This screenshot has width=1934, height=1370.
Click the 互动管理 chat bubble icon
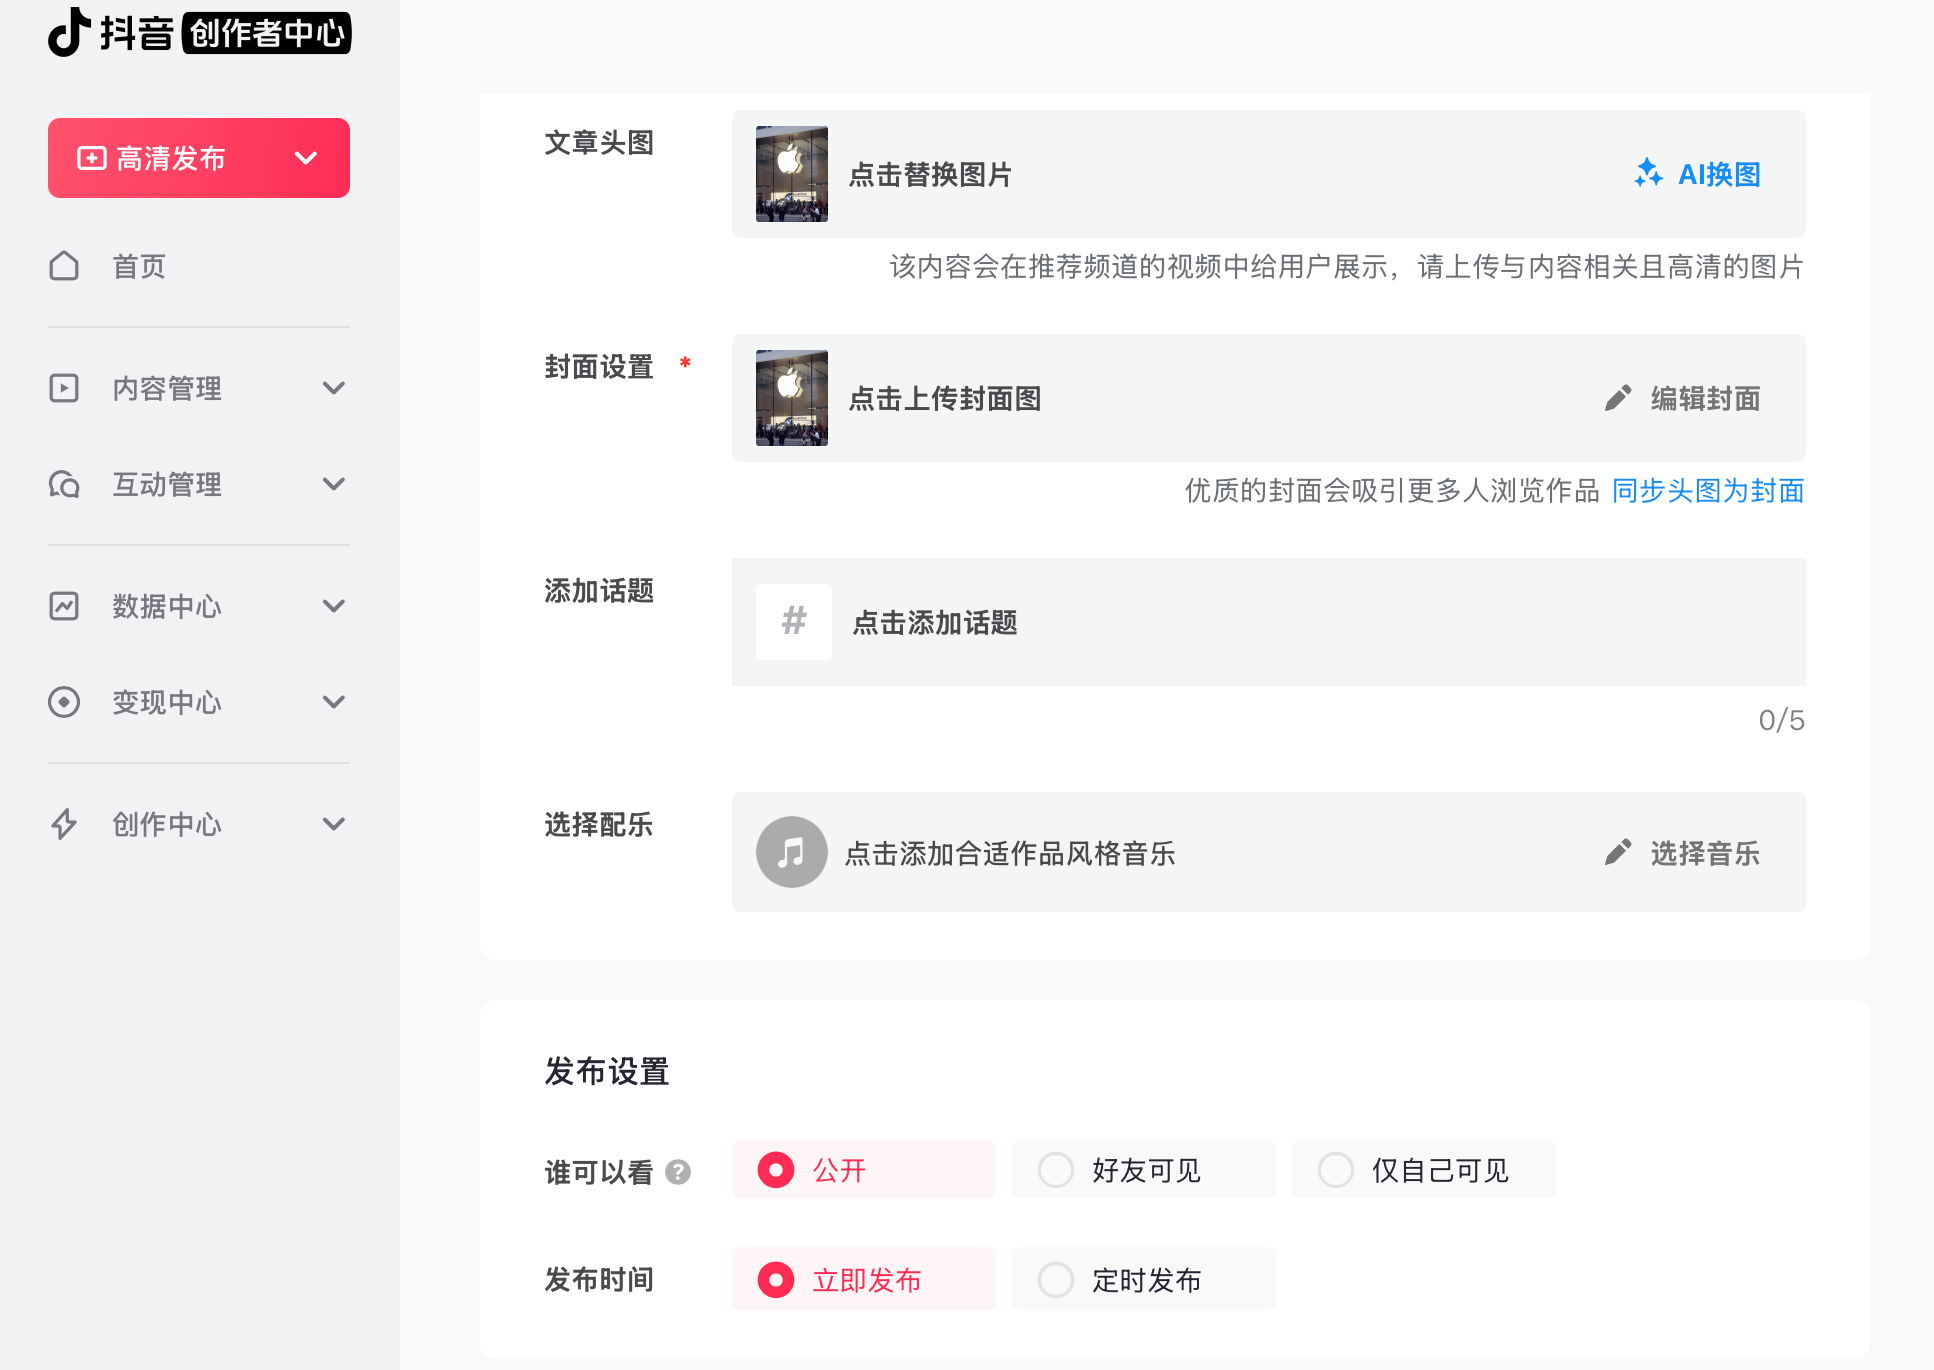point(64,485)
